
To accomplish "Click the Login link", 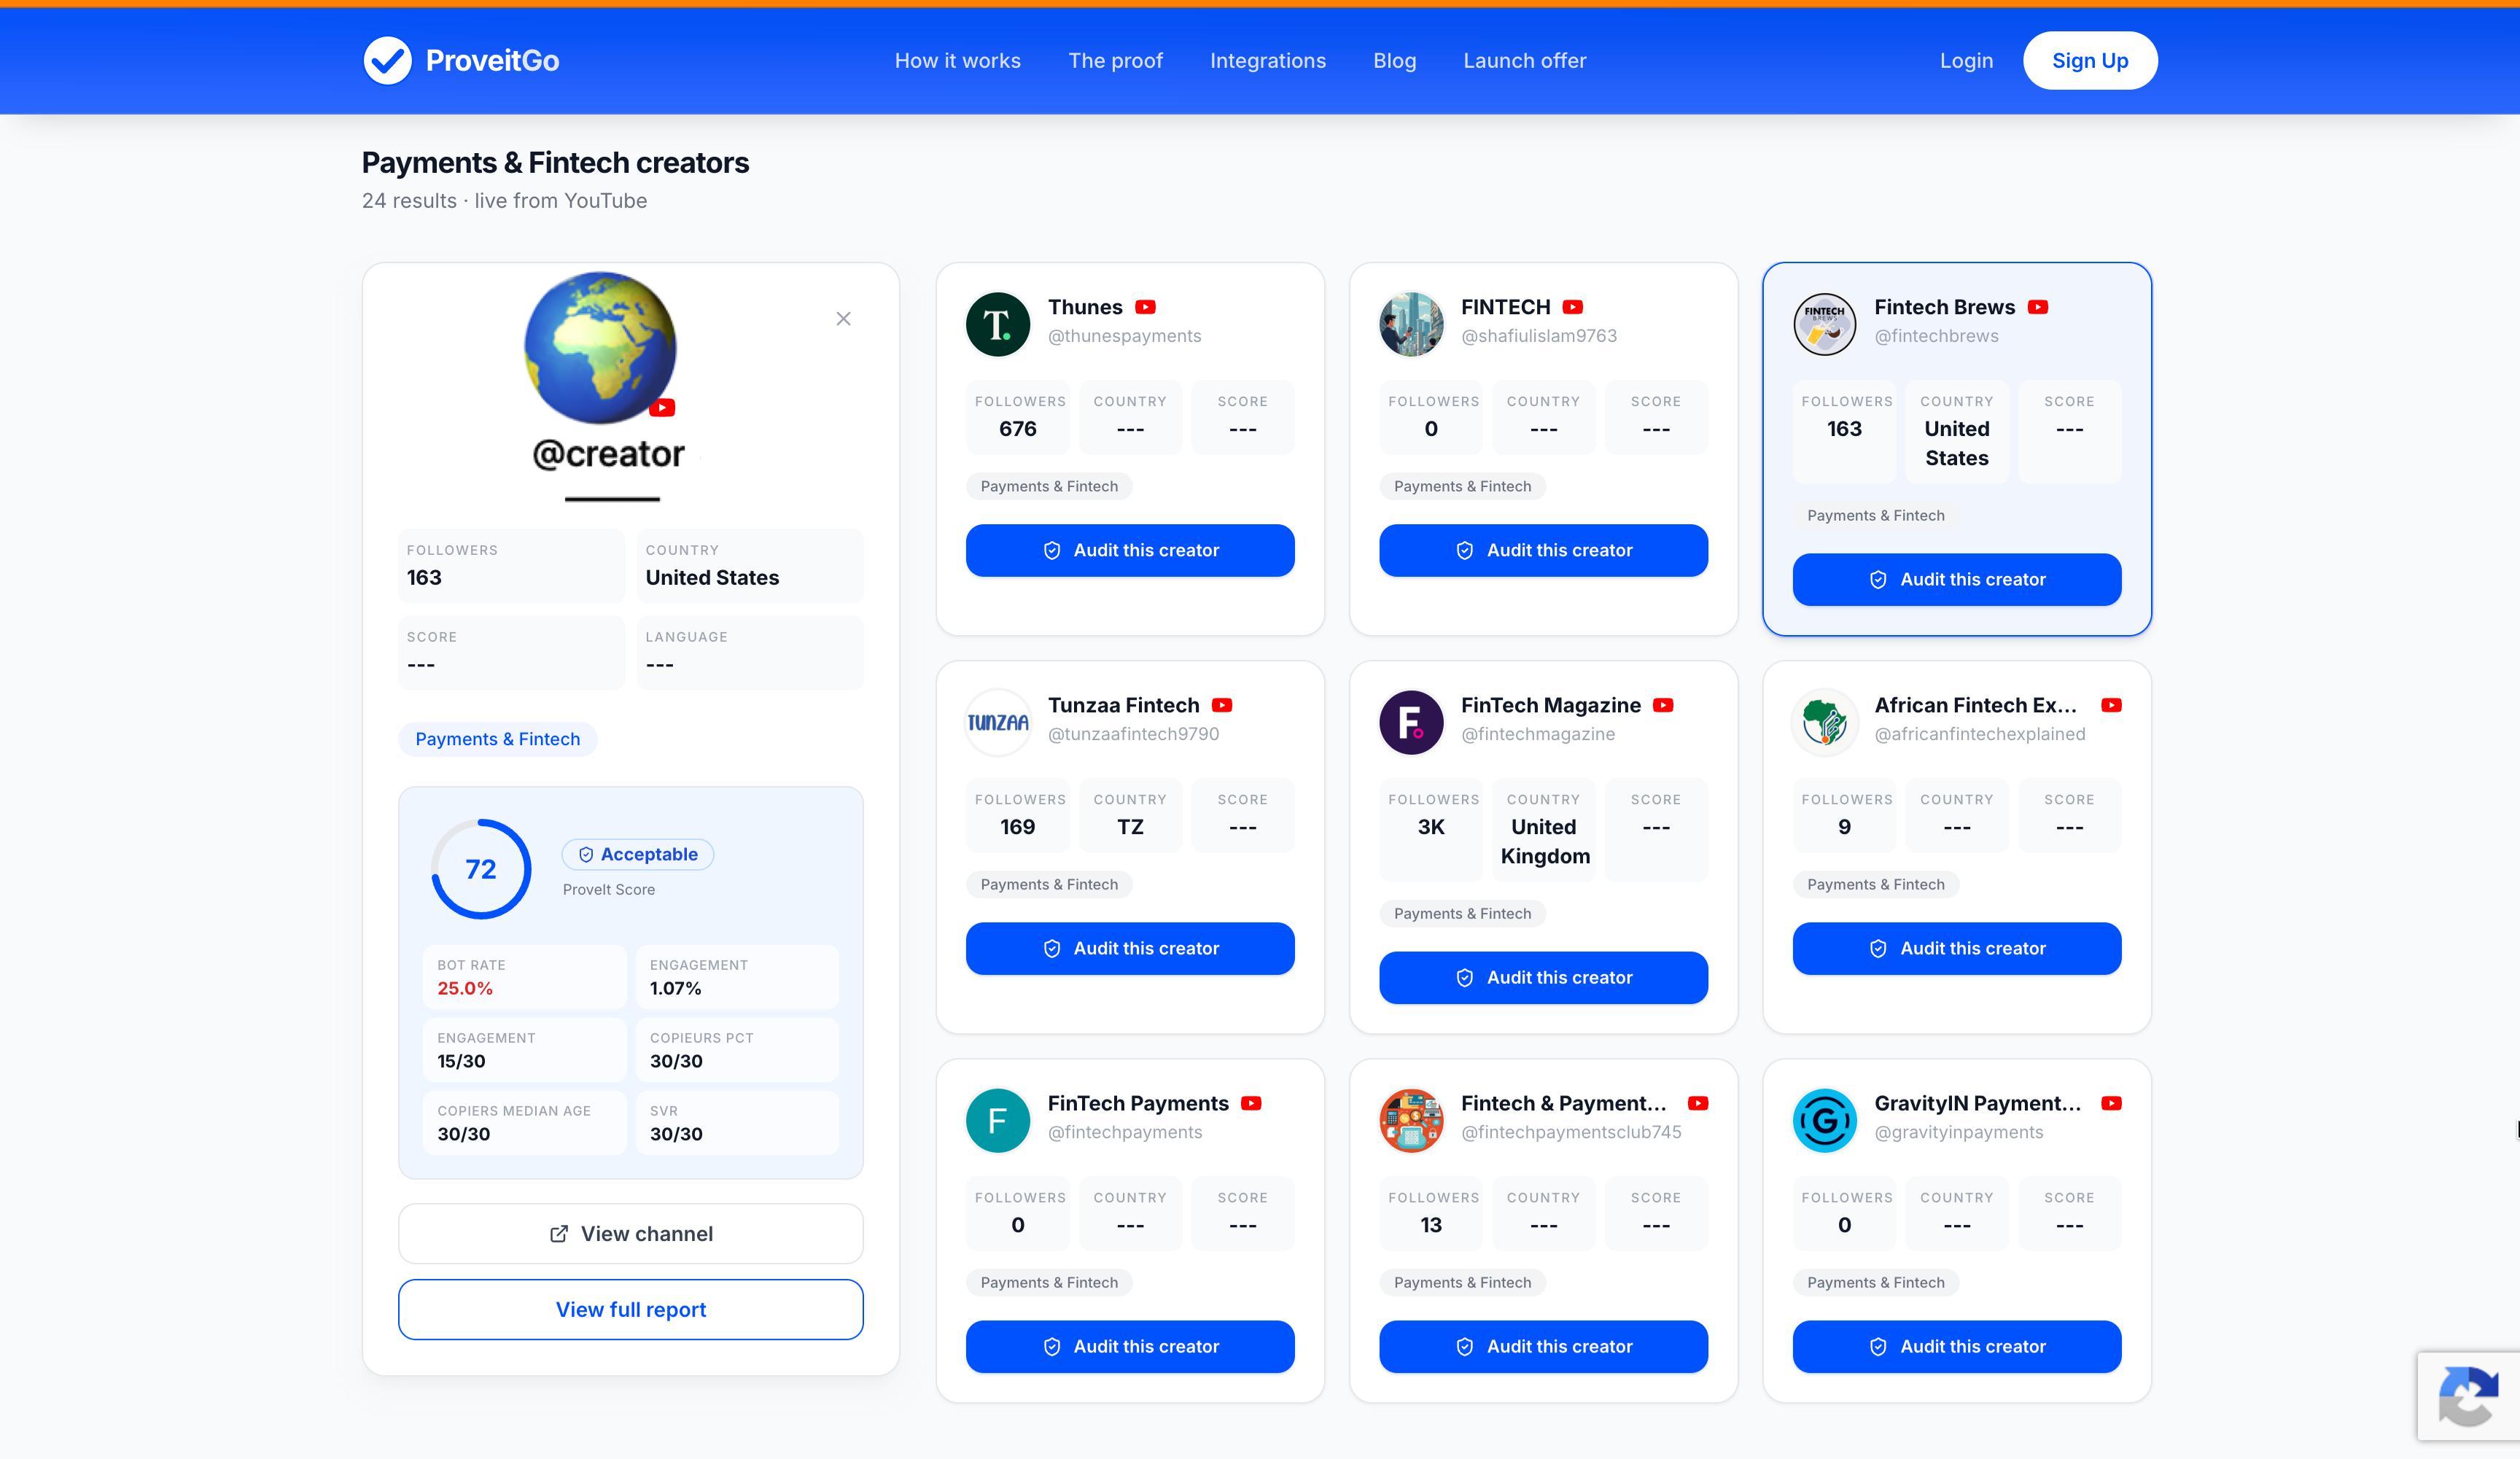I will click(1966, 60).
